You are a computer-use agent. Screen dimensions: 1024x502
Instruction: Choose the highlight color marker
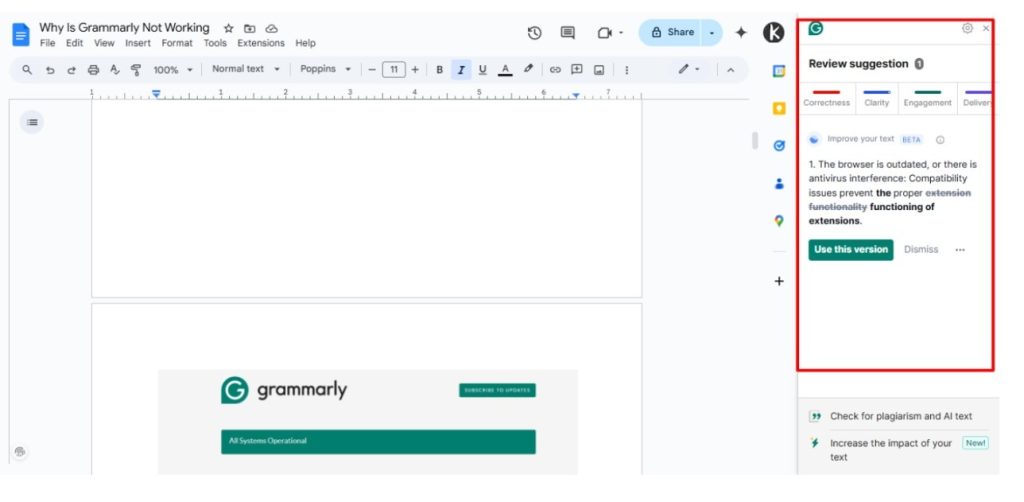coord(528,69)
